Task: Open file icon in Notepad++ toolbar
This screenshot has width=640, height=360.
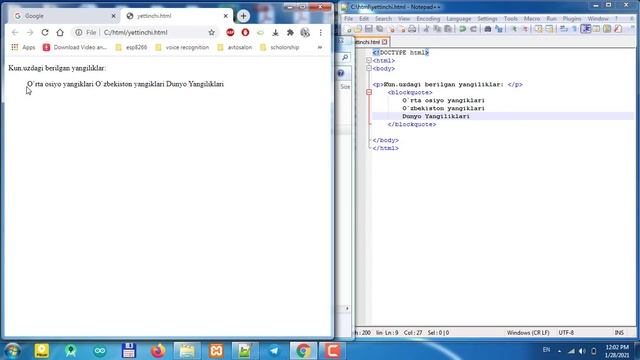Action: click(x=358, y=29)
